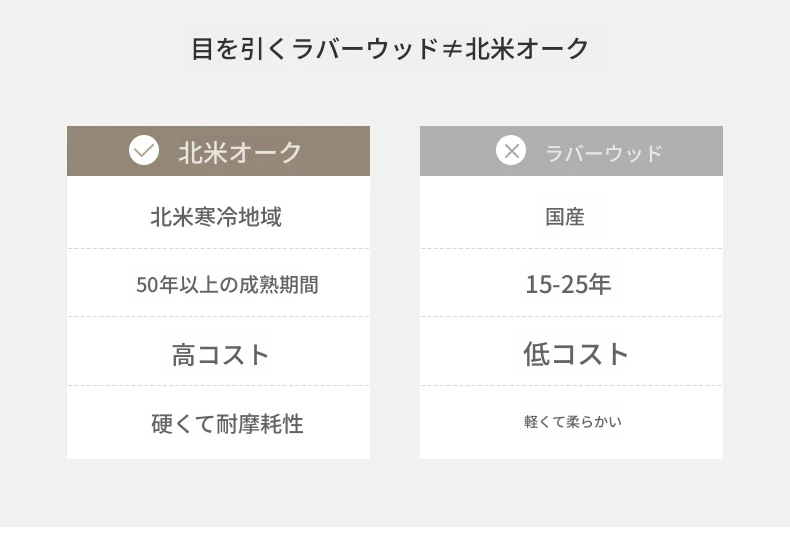Click the dashed divider below 低コスト
Image resolution: width=790 pixels, height=552 pixels.
click(571, 386)
